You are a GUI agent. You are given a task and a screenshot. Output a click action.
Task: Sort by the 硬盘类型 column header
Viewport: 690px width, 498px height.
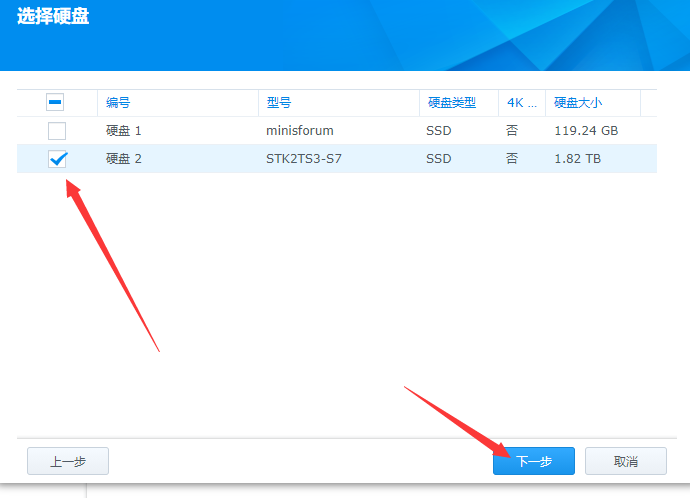(459, 103)
